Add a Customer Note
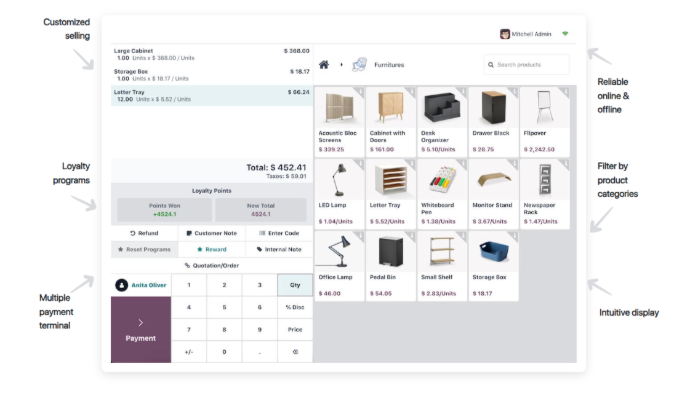The image size is (690, 395). pyautogui.click(x=212, y=233)
